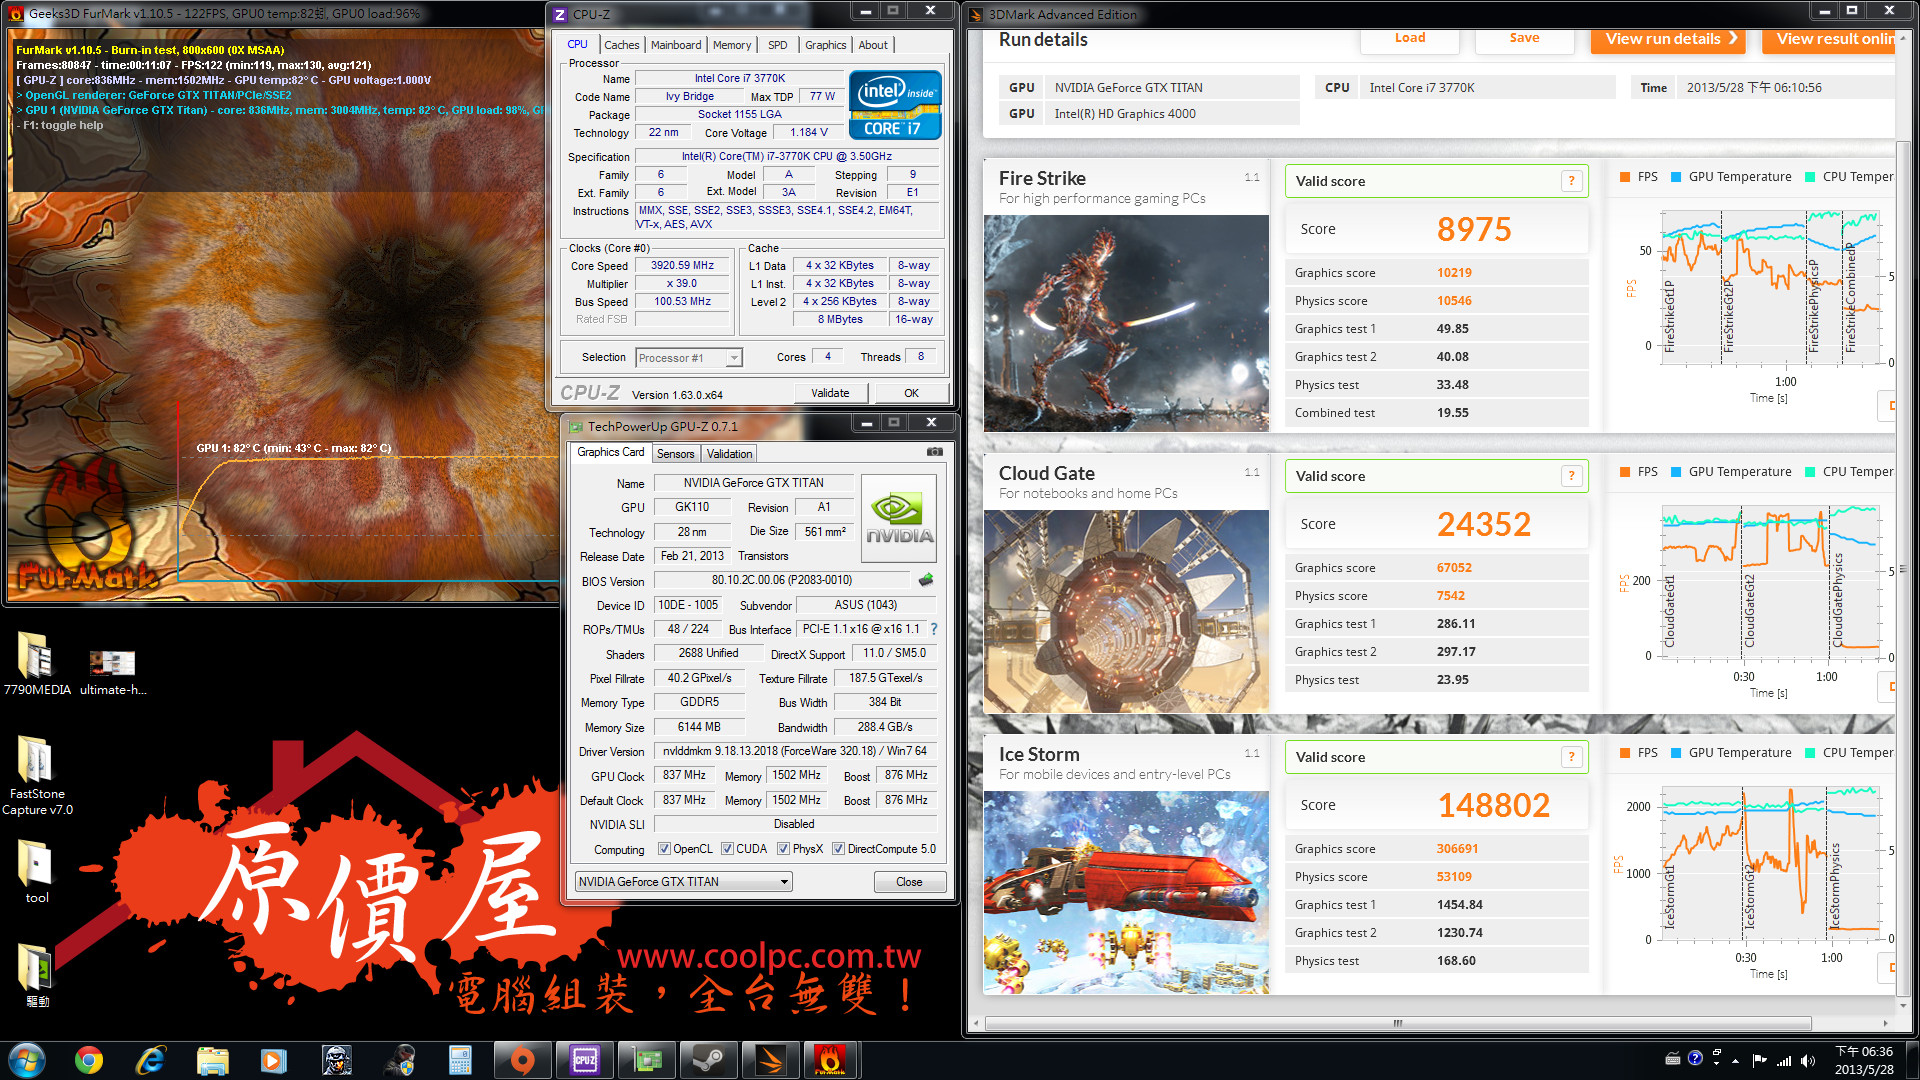Switch to 3DMark taskbar button
Image resolution: width=1920 pixels, height=1080 pixels.
click(770, 1060)
